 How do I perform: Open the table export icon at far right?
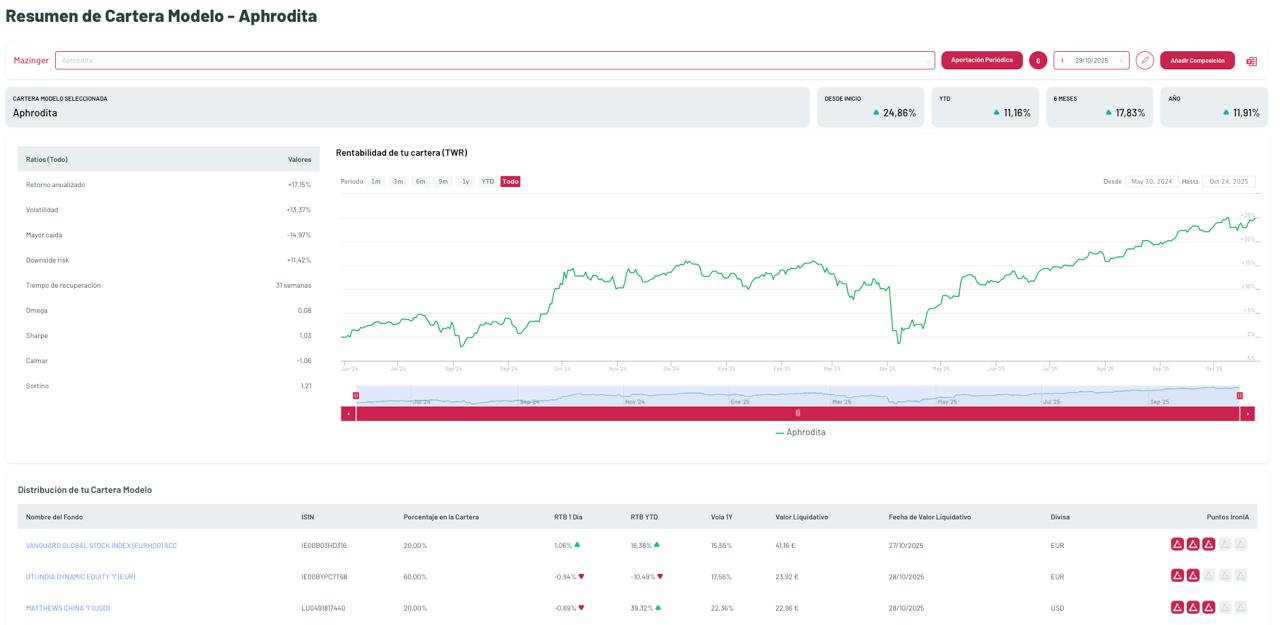[1251, 61]
